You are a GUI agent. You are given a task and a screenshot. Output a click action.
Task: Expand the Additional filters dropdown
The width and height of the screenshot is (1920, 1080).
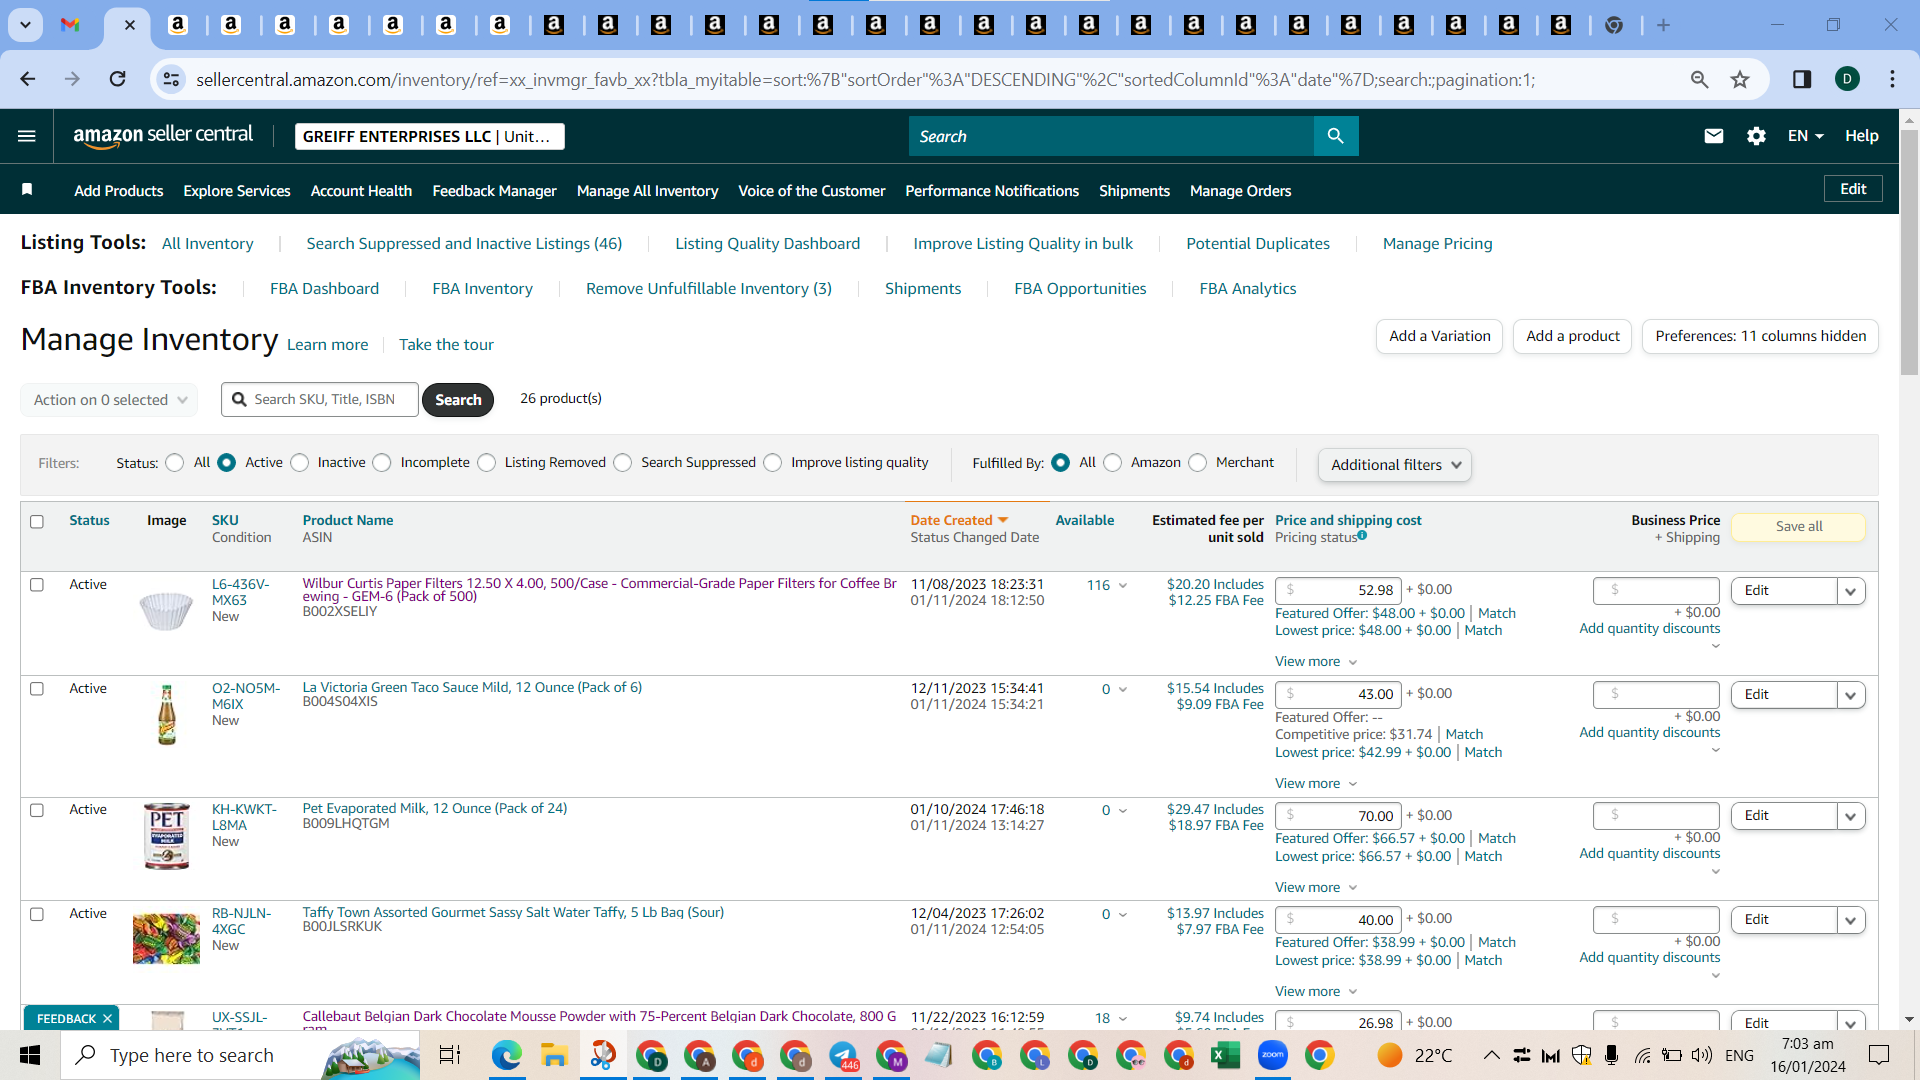(1395, 465)
